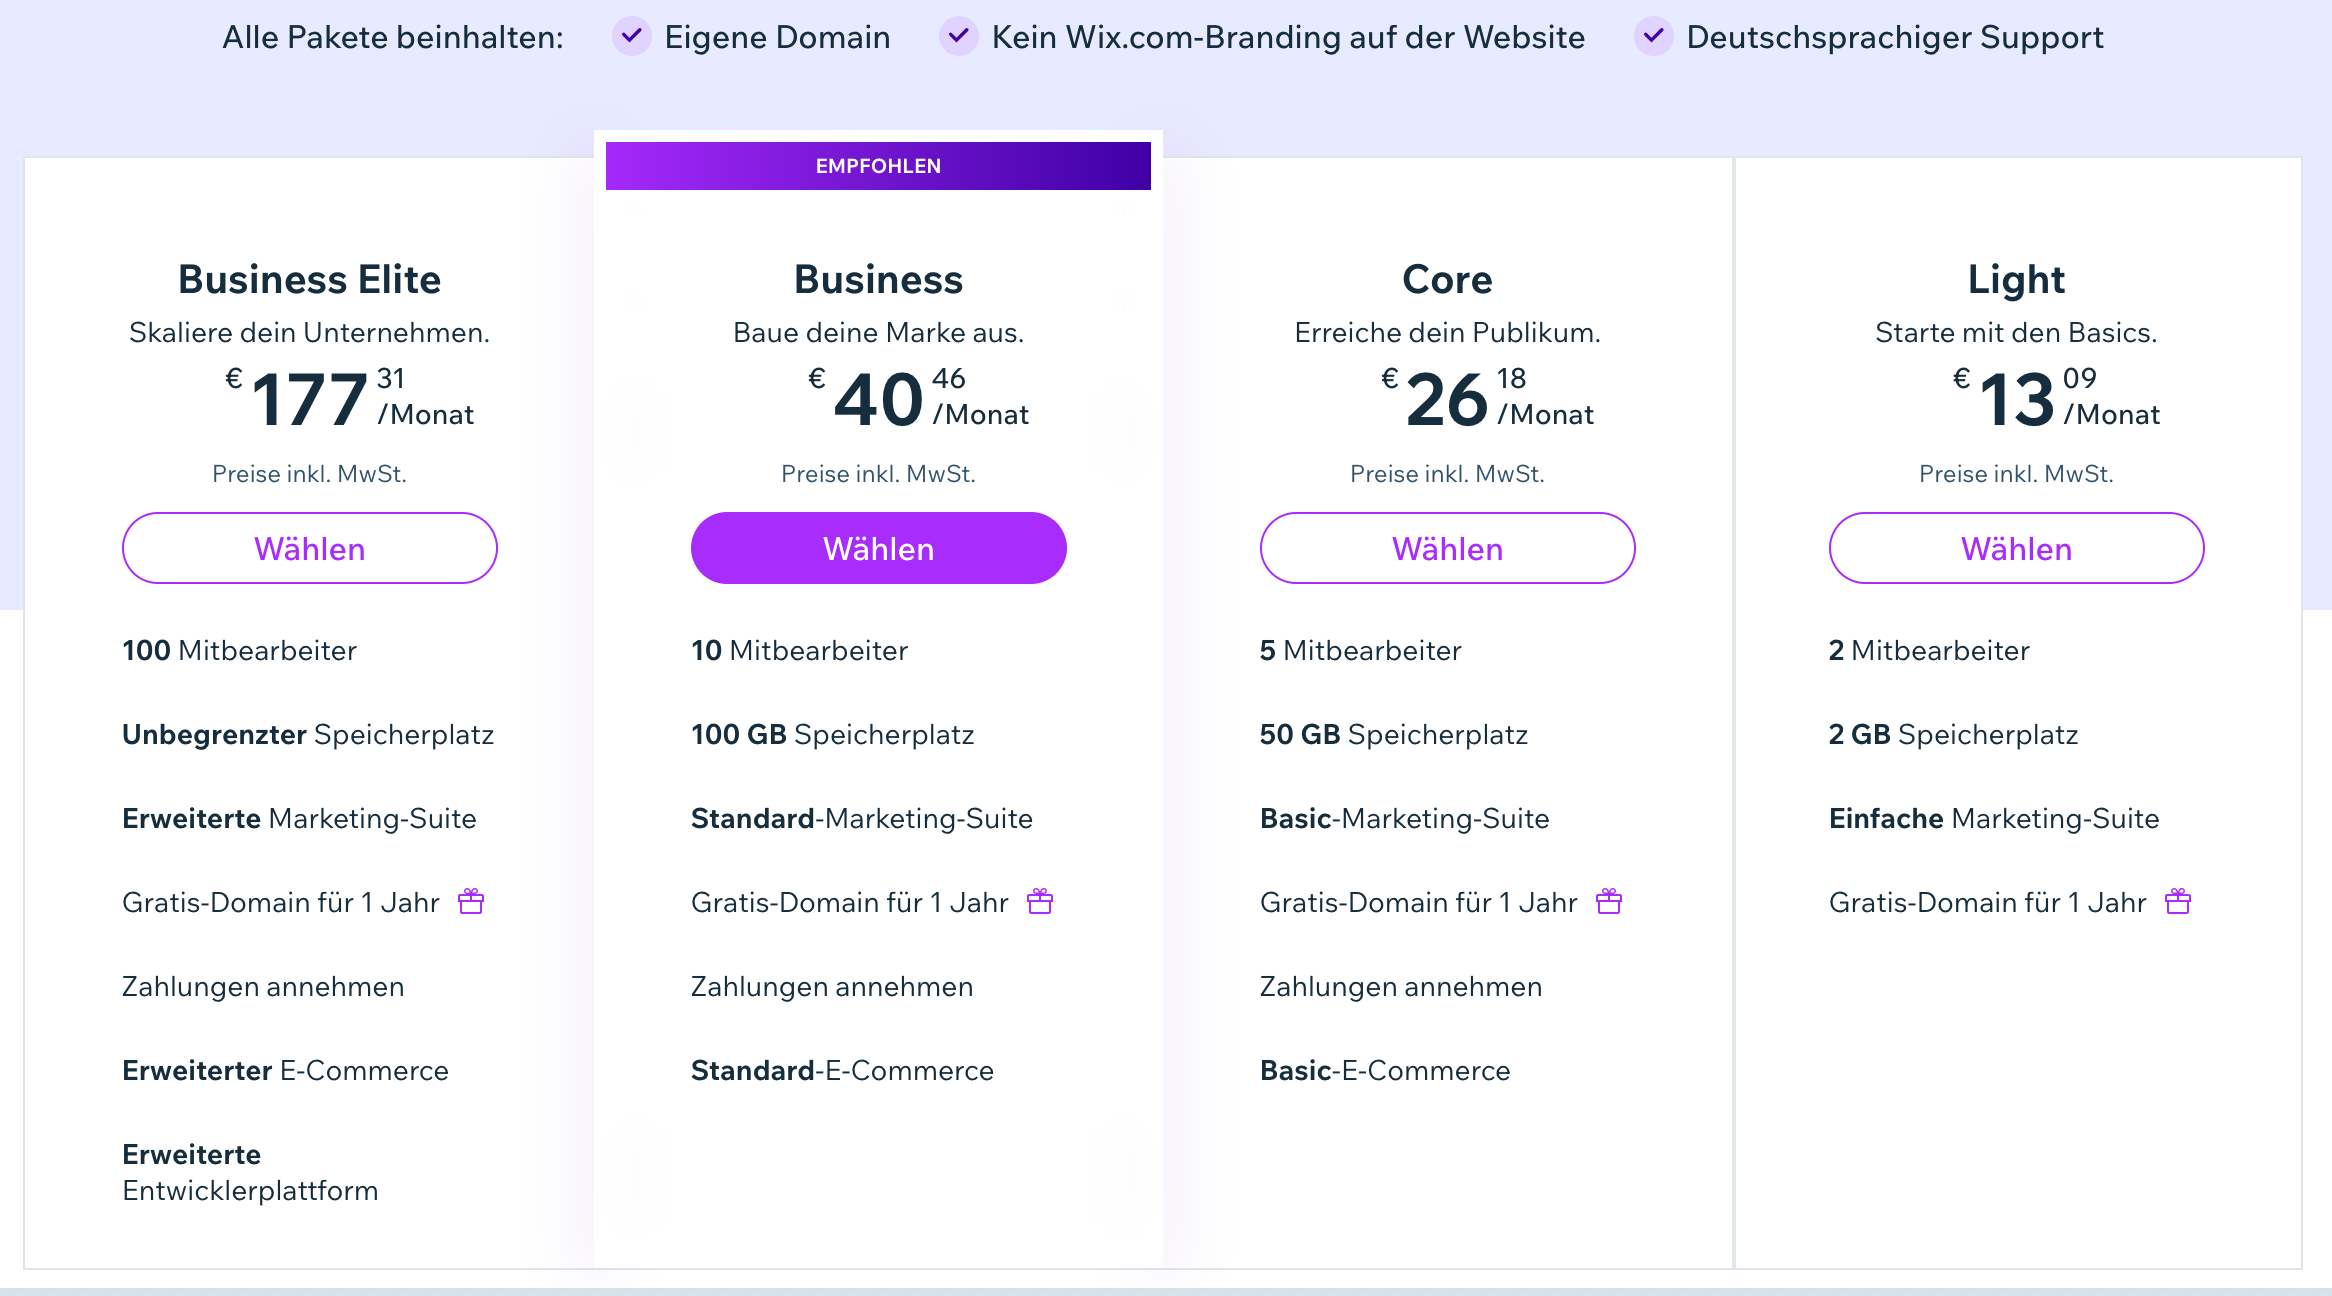The image size is (2332, 1296).
Task: Click checkmark icon next to Kein Wix.com-Branding
Action: (x=959, y=37)
